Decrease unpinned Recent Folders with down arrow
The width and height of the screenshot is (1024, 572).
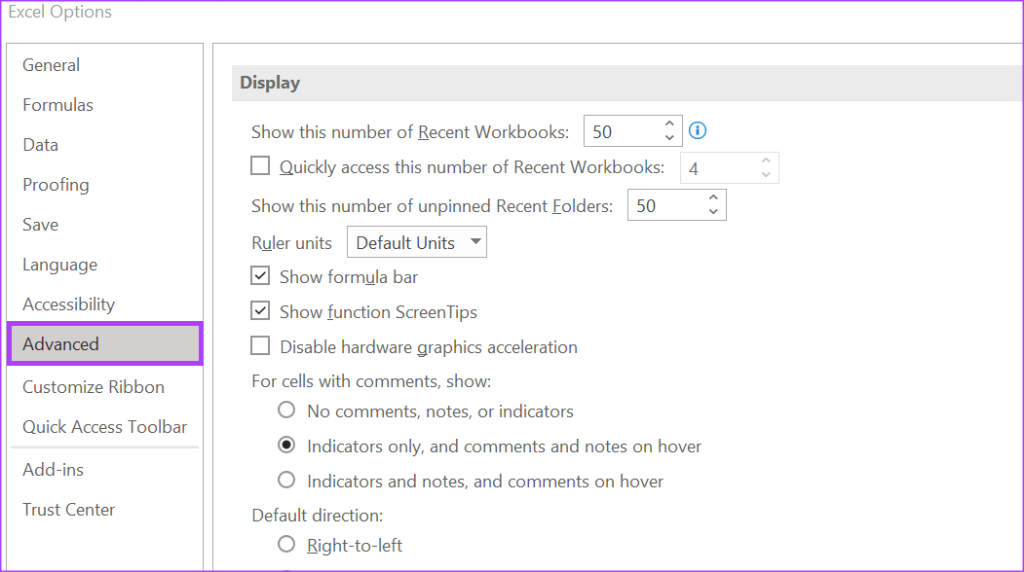713,212
